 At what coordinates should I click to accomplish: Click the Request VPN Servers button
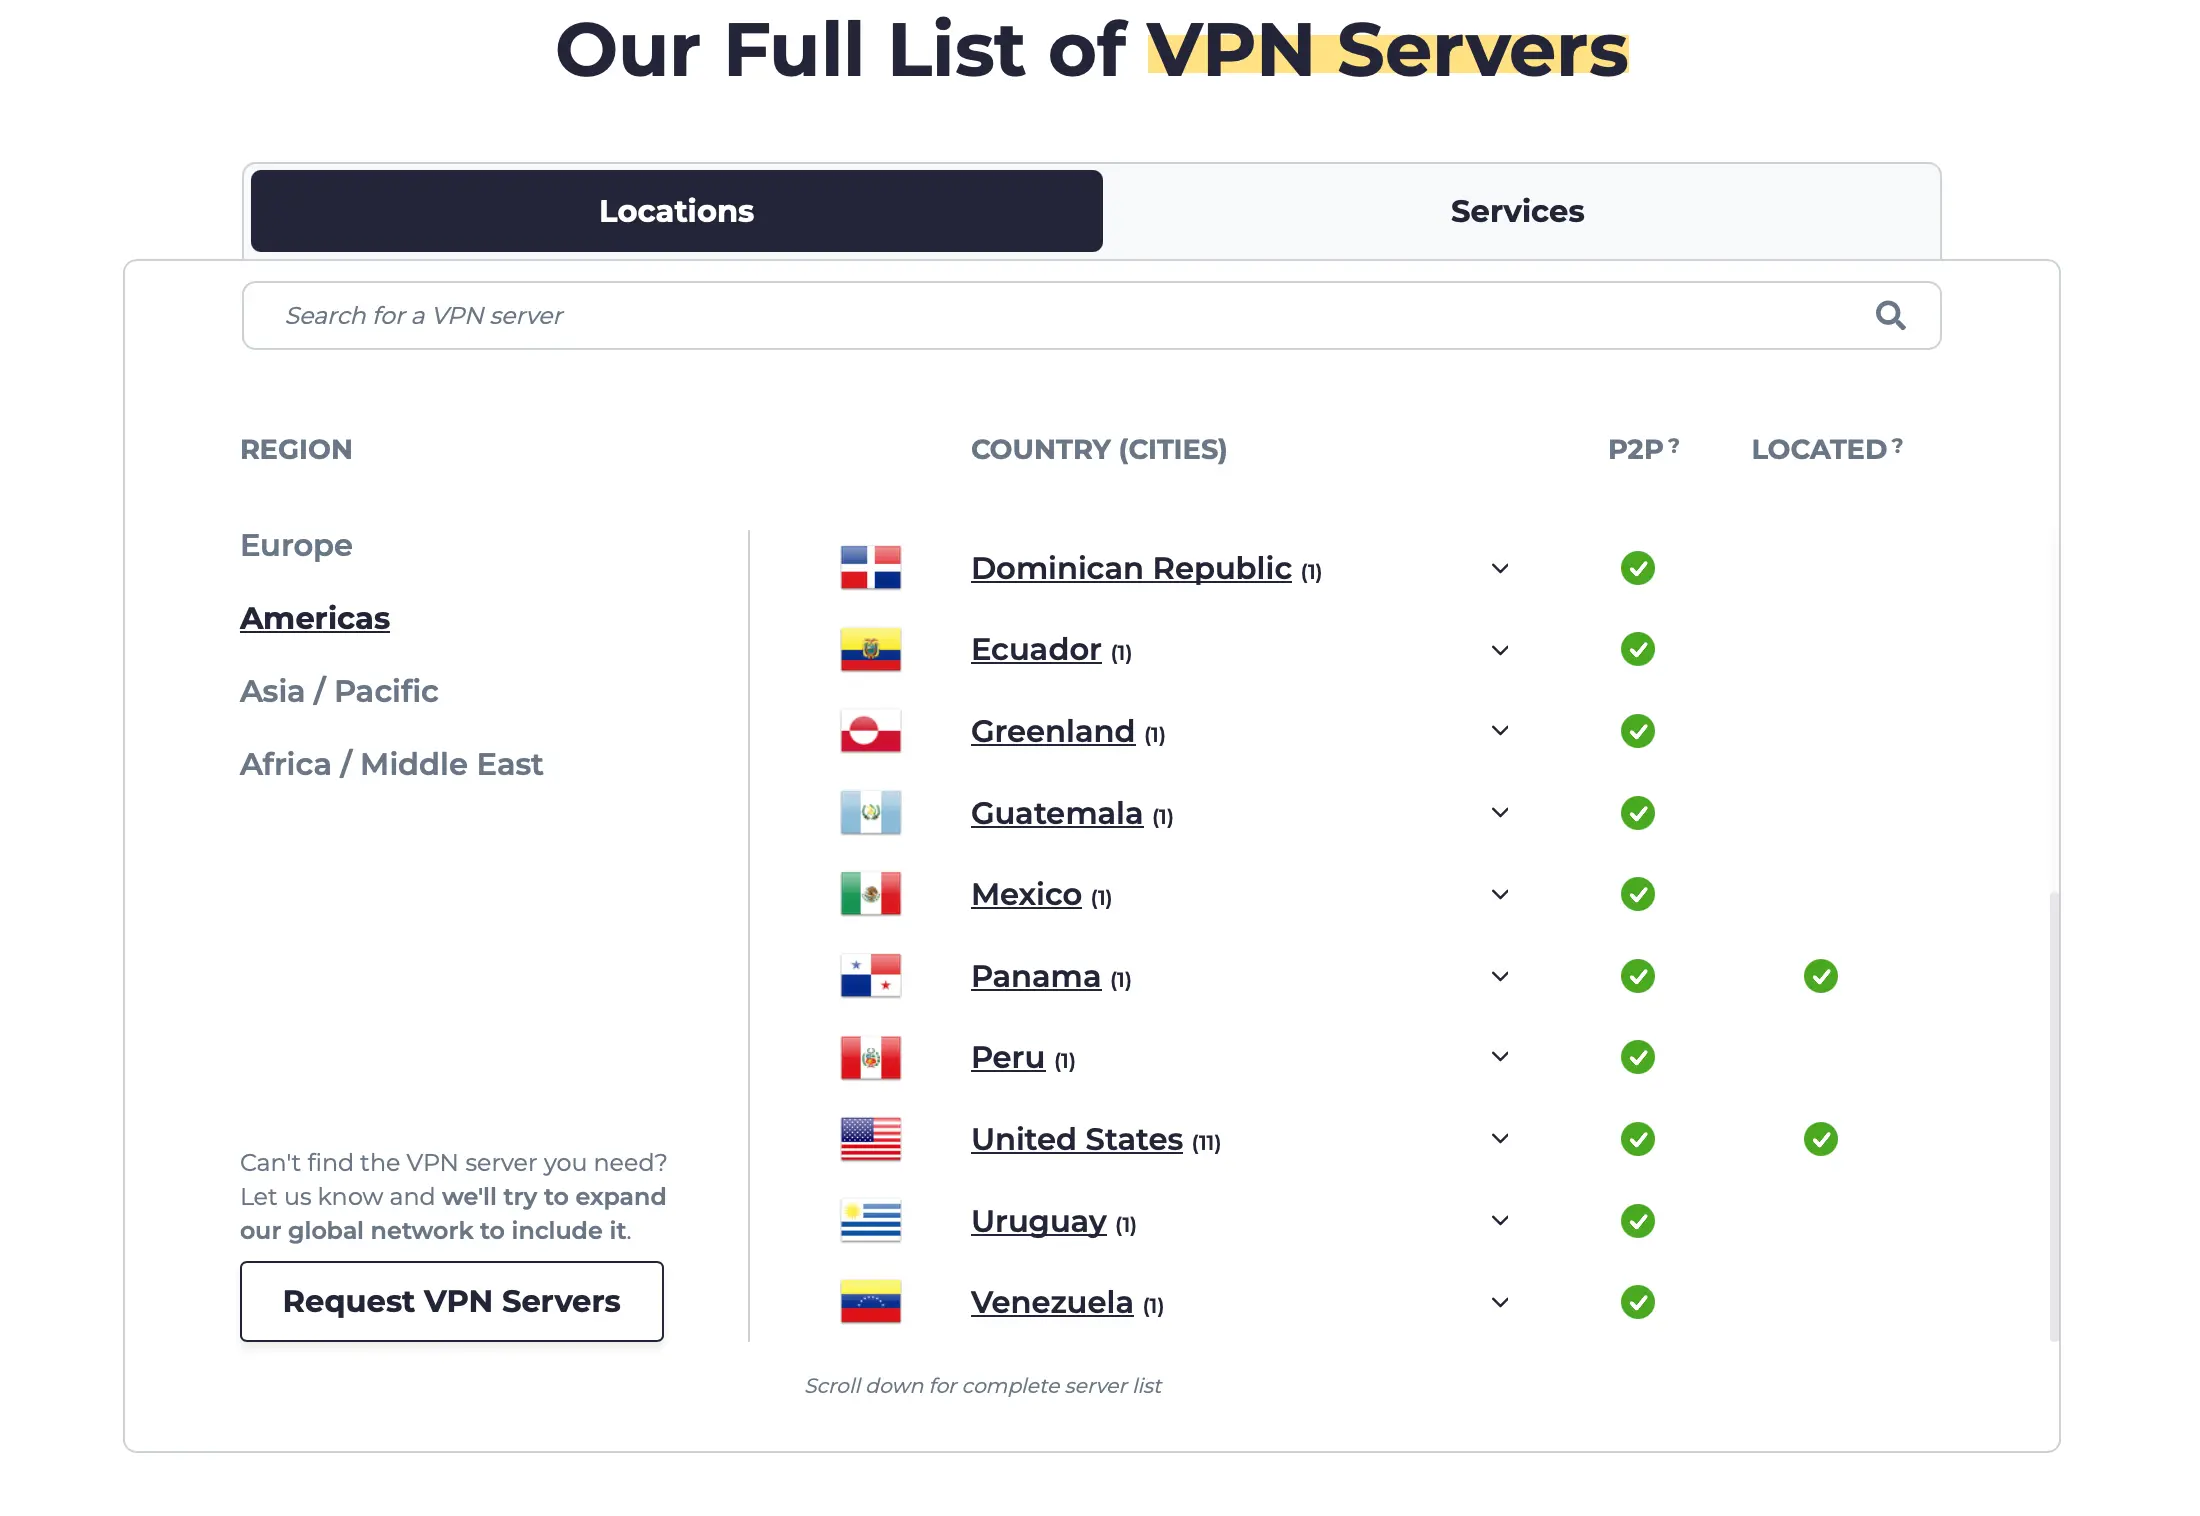[x=451, y=1301]
